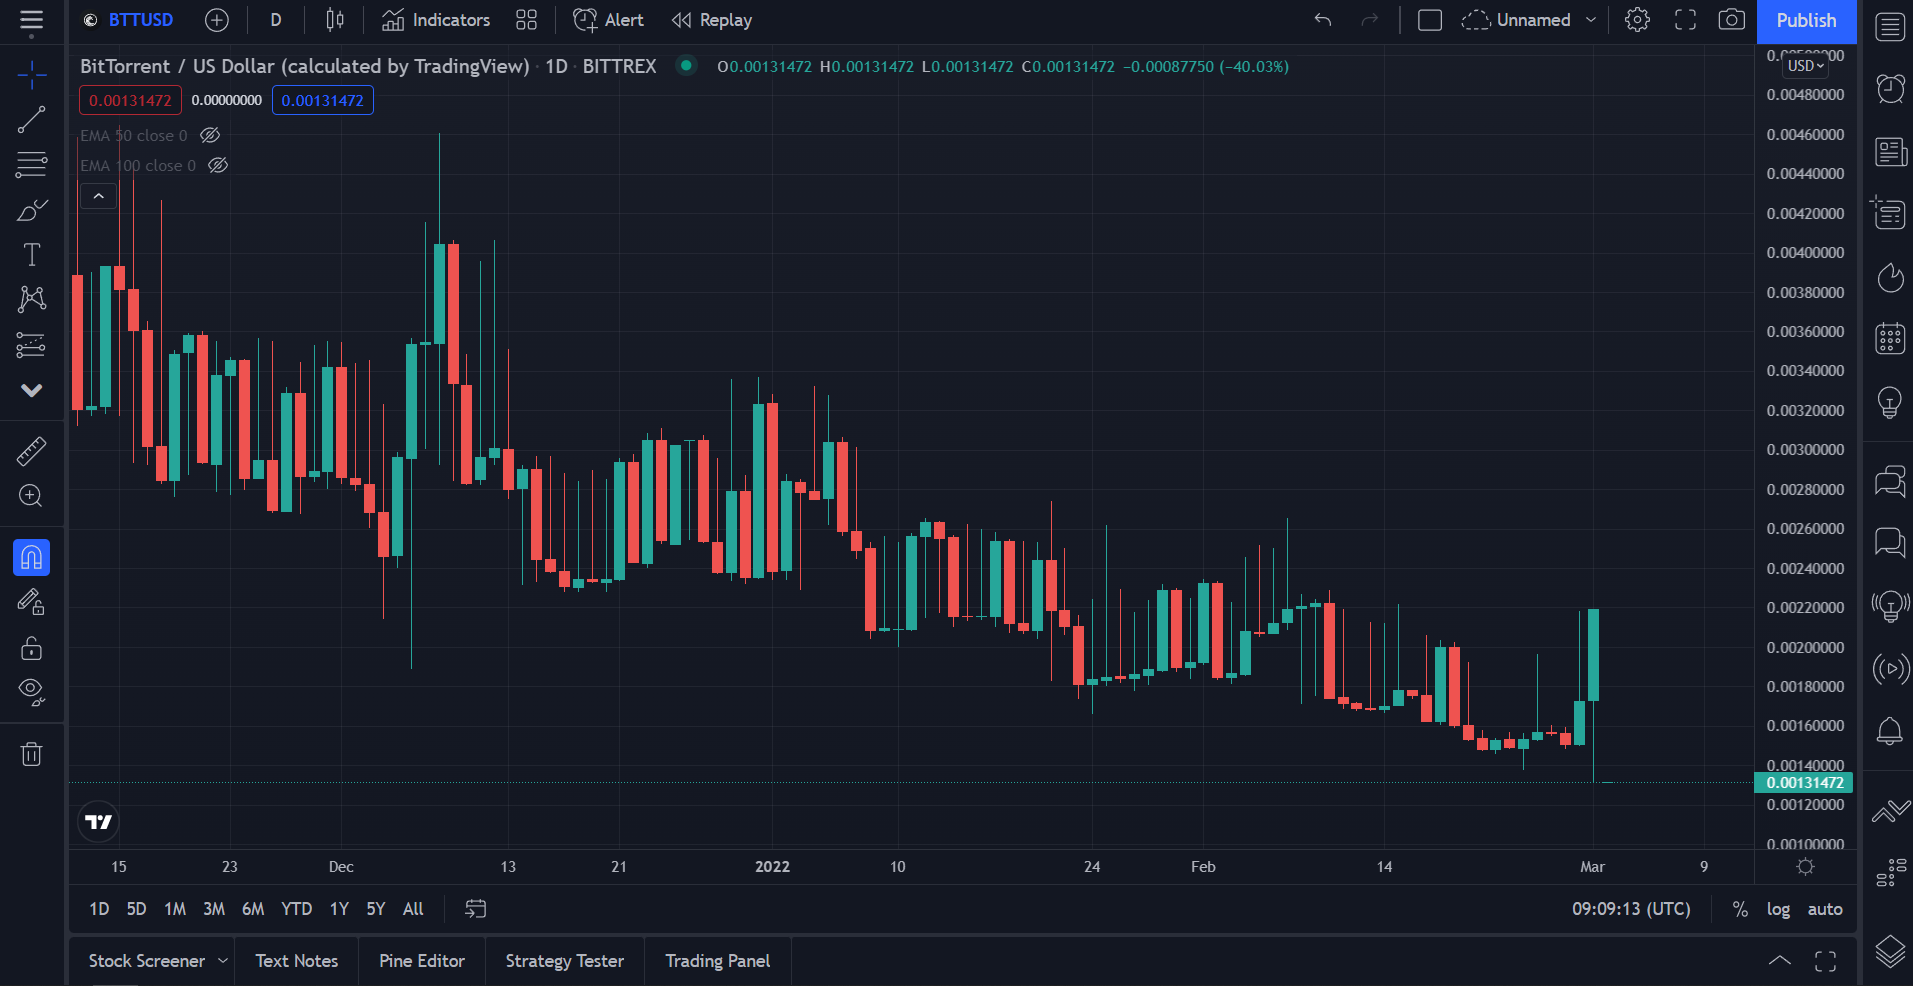1913x986 pixels.
Task: Open indicator templates menu
Action: click(526, 20)
